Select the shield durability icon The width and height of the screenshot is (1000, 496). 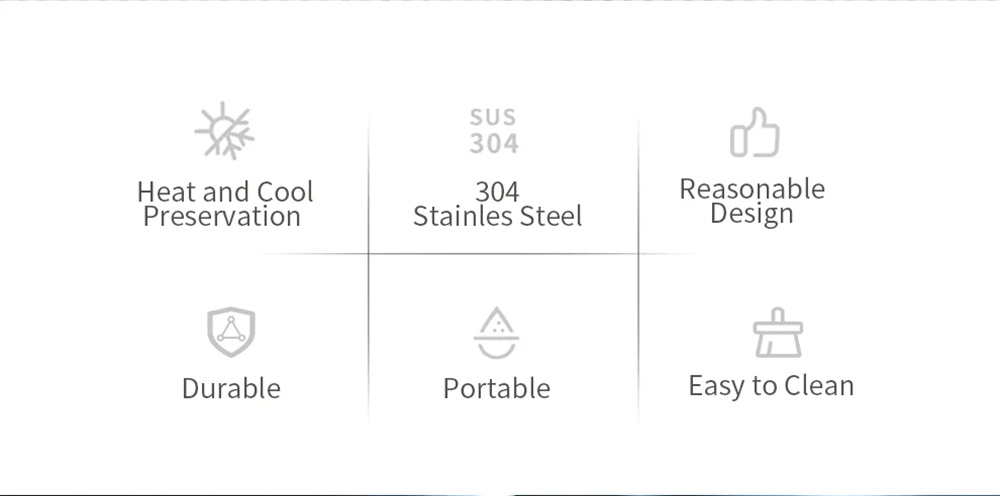click(x=231, y=333)
